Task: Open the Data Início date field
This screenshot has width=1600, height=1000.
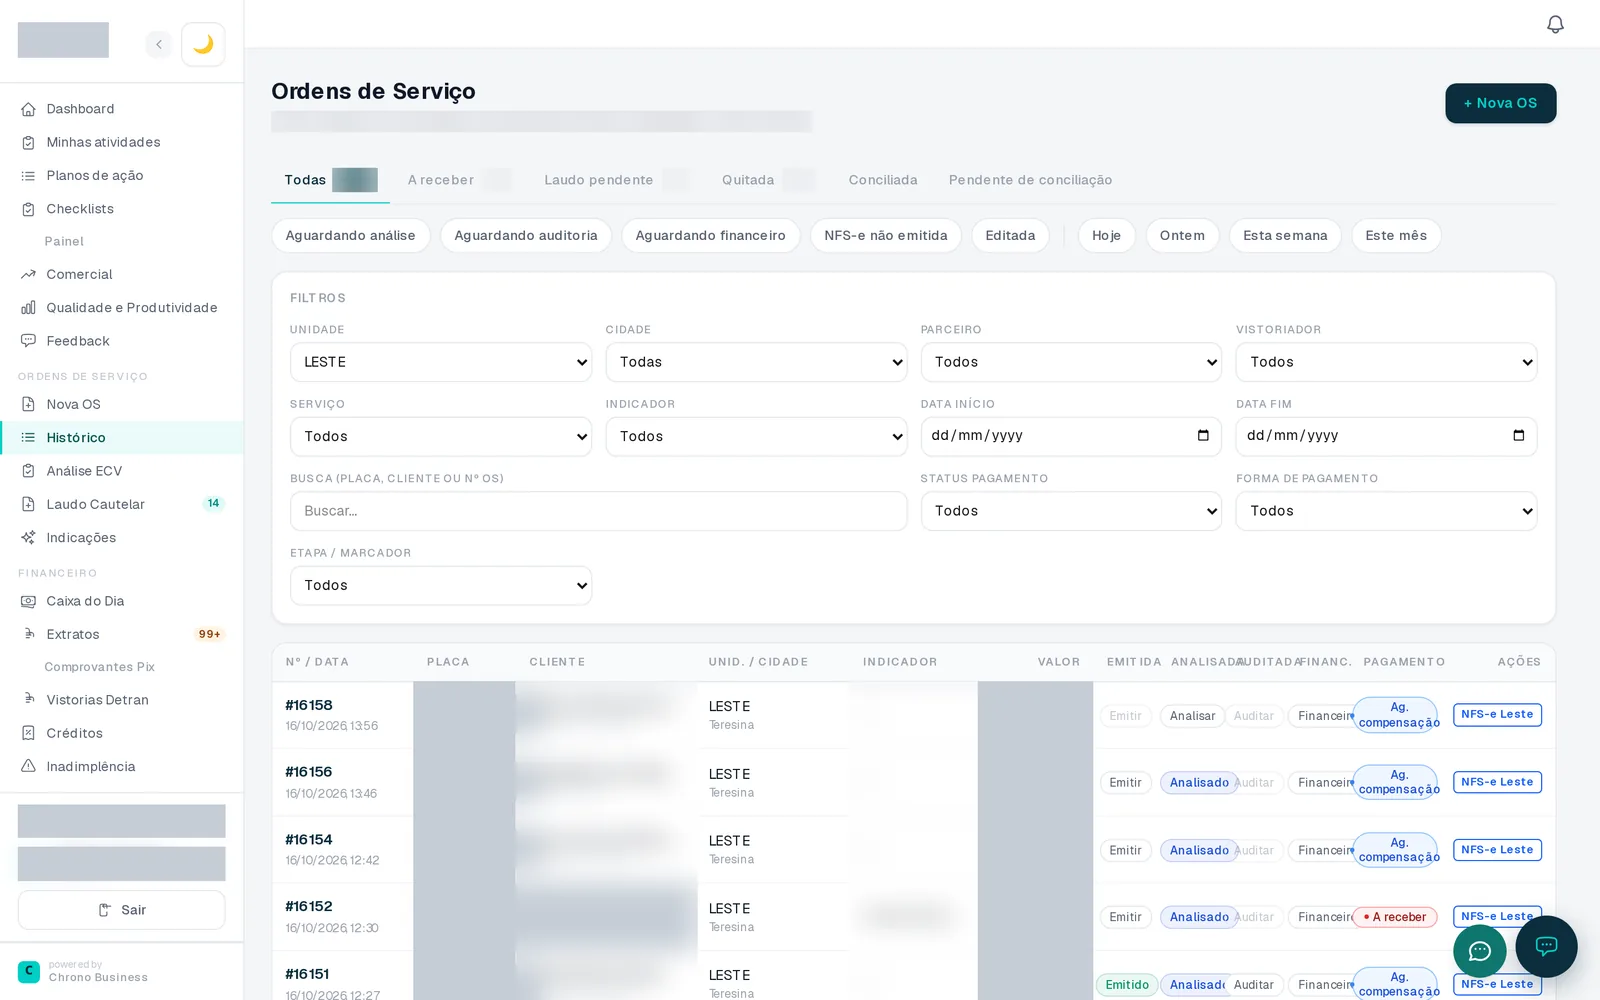Action: pyautogui.click(x=1071, y=436)
